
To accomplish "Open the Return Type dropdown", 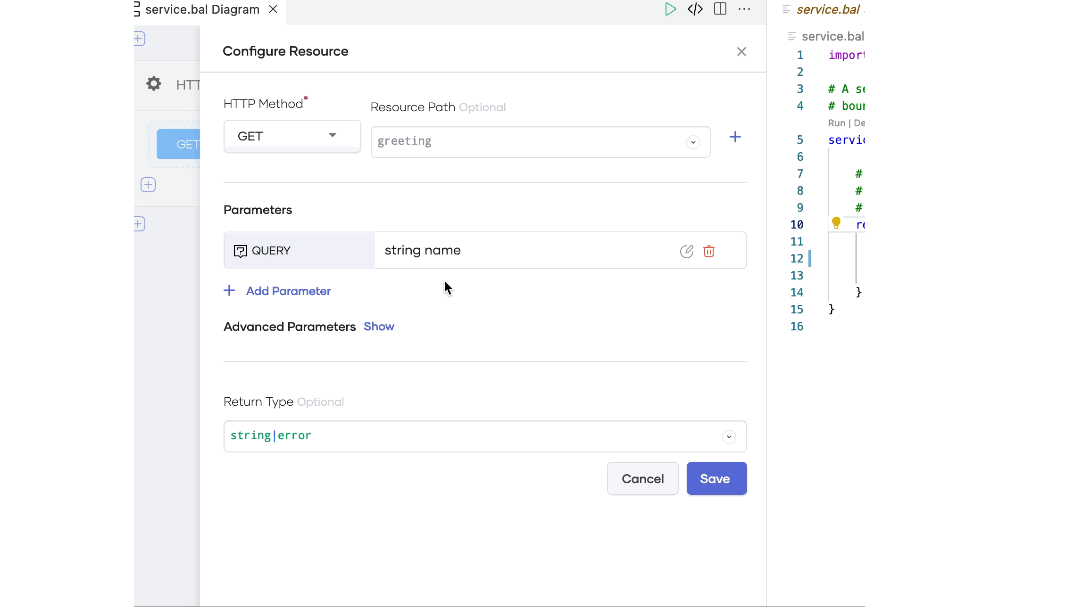I will click(x=729, y=436).
